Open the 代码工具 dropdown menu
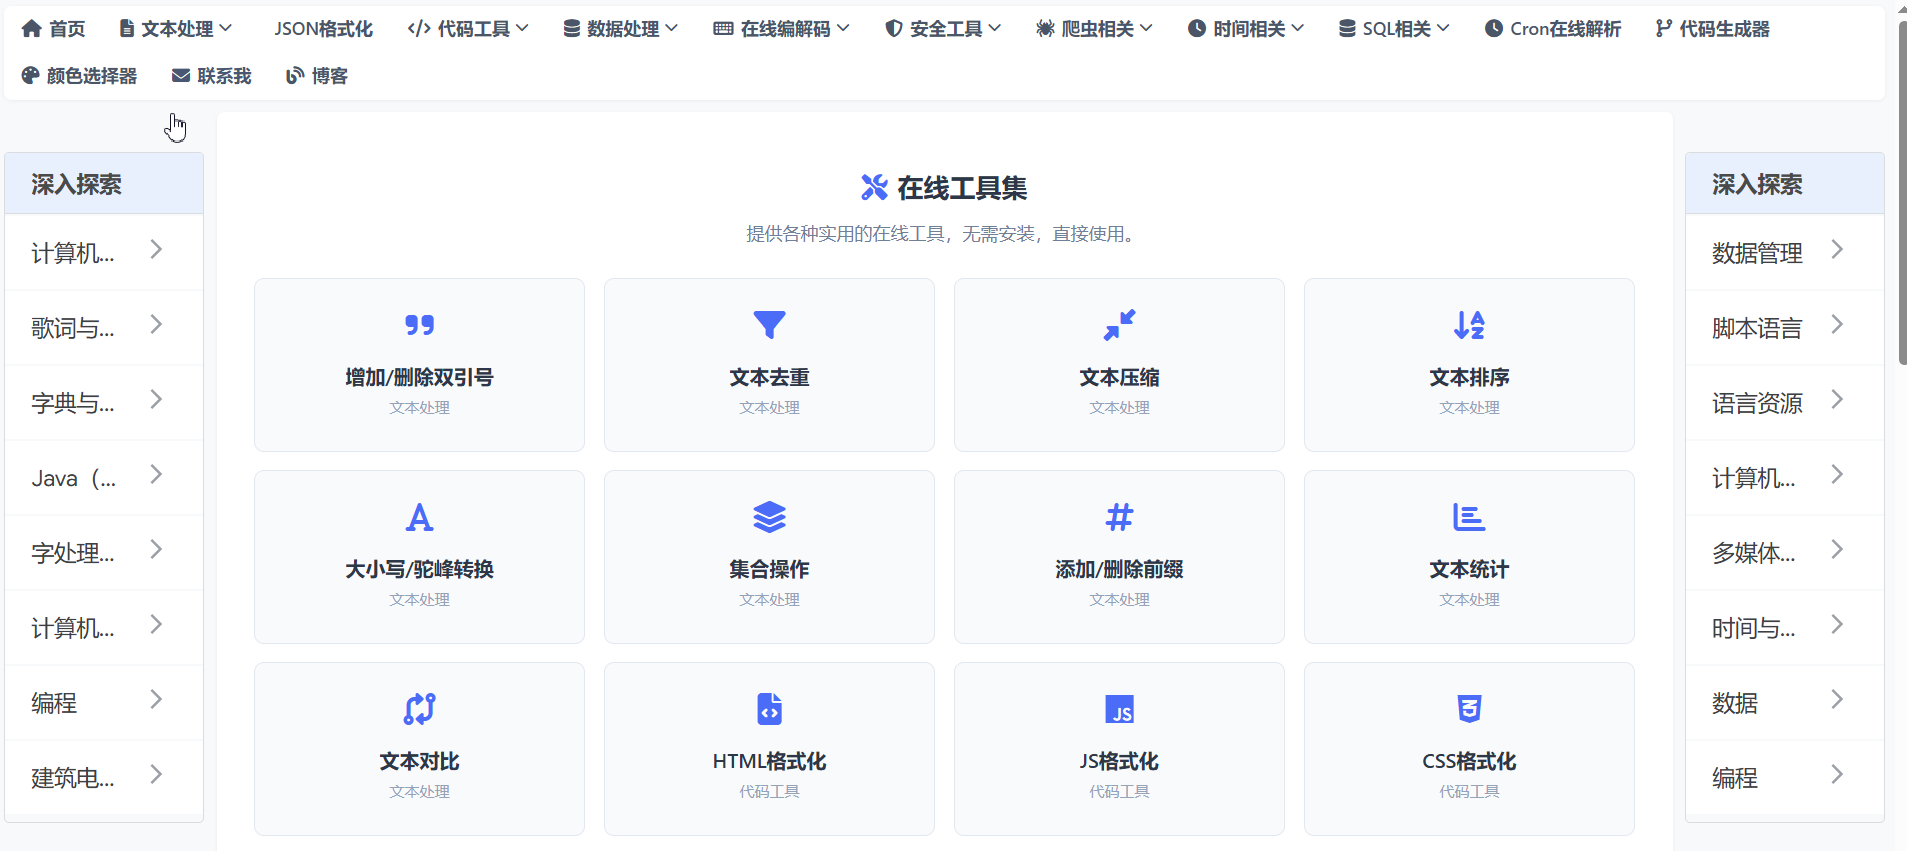This screenshot has width=1907, height=851. (x=468, y=29)
